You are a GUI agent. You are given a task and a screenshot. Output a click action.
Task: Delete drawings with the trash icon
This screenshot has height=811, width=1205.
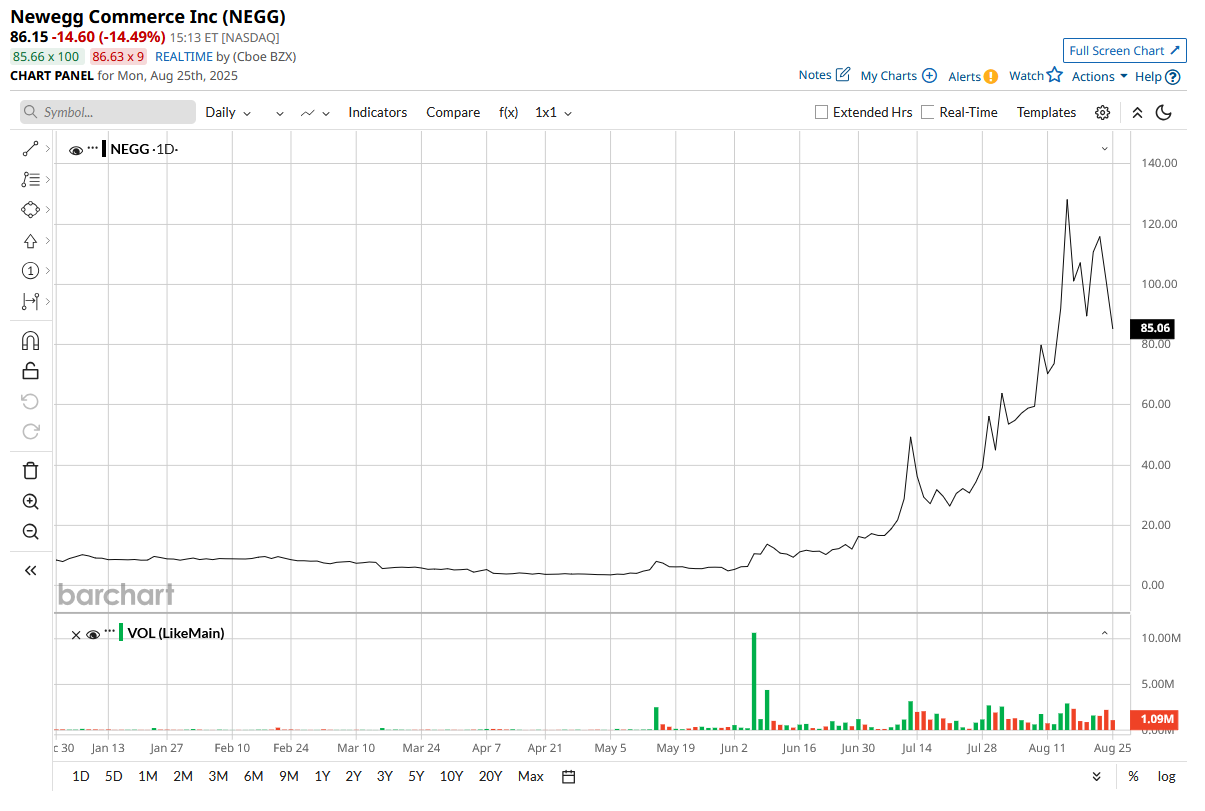30,470
